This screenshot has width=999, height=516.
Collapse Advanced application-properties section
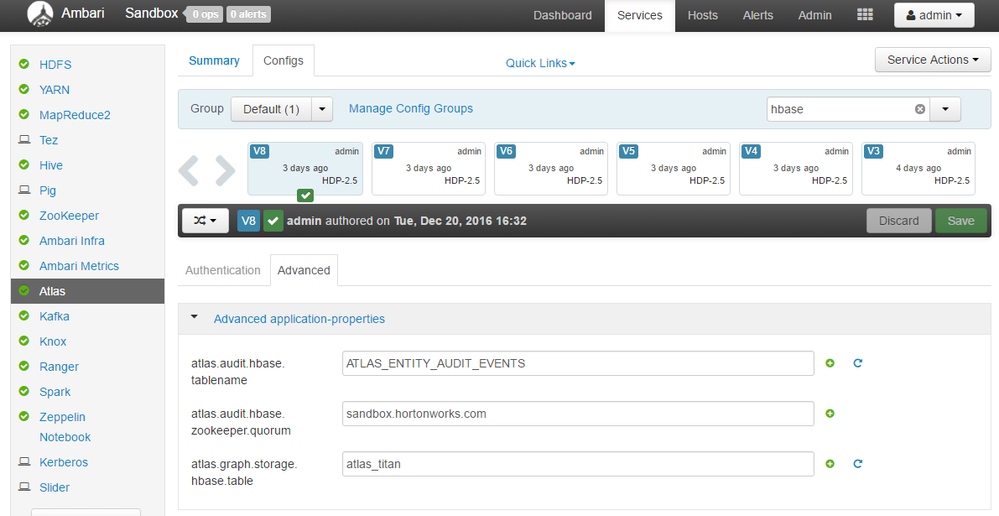[195, 317]
